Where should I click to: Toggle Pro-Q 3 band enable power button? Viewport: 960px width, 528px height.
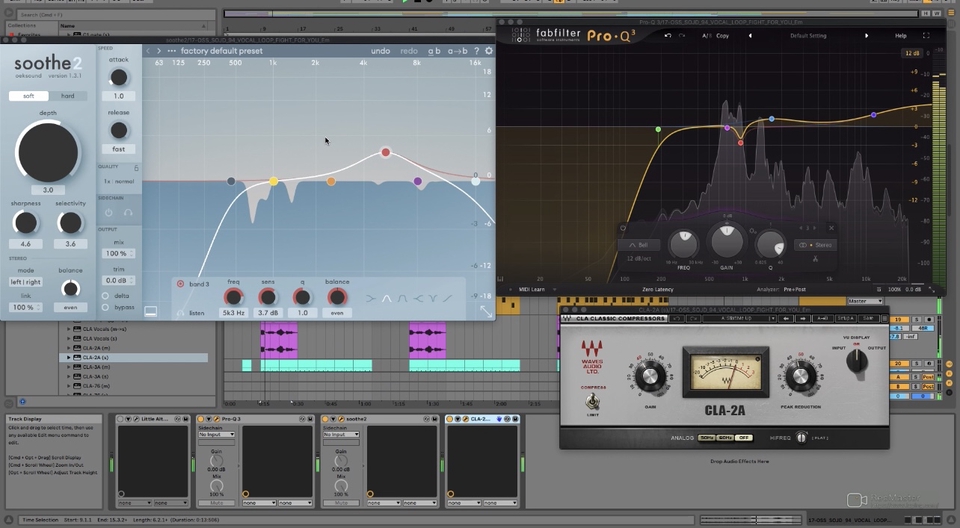[623, 228]
